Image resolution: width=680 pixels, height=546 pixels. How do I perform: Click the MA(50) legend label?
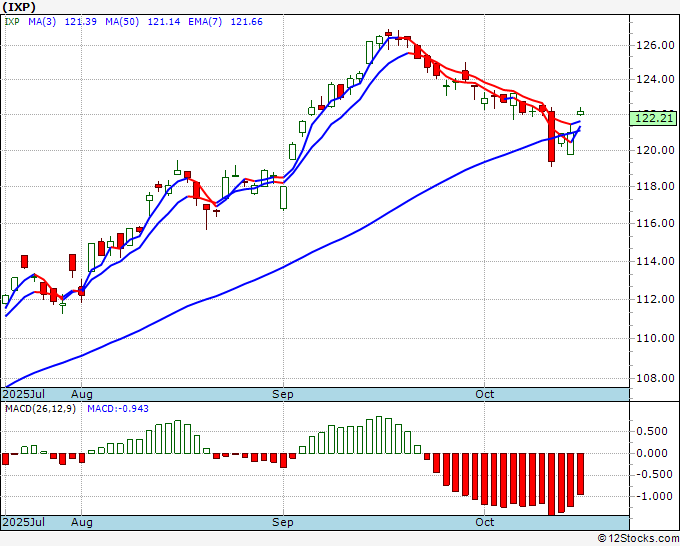click(122, 22)
